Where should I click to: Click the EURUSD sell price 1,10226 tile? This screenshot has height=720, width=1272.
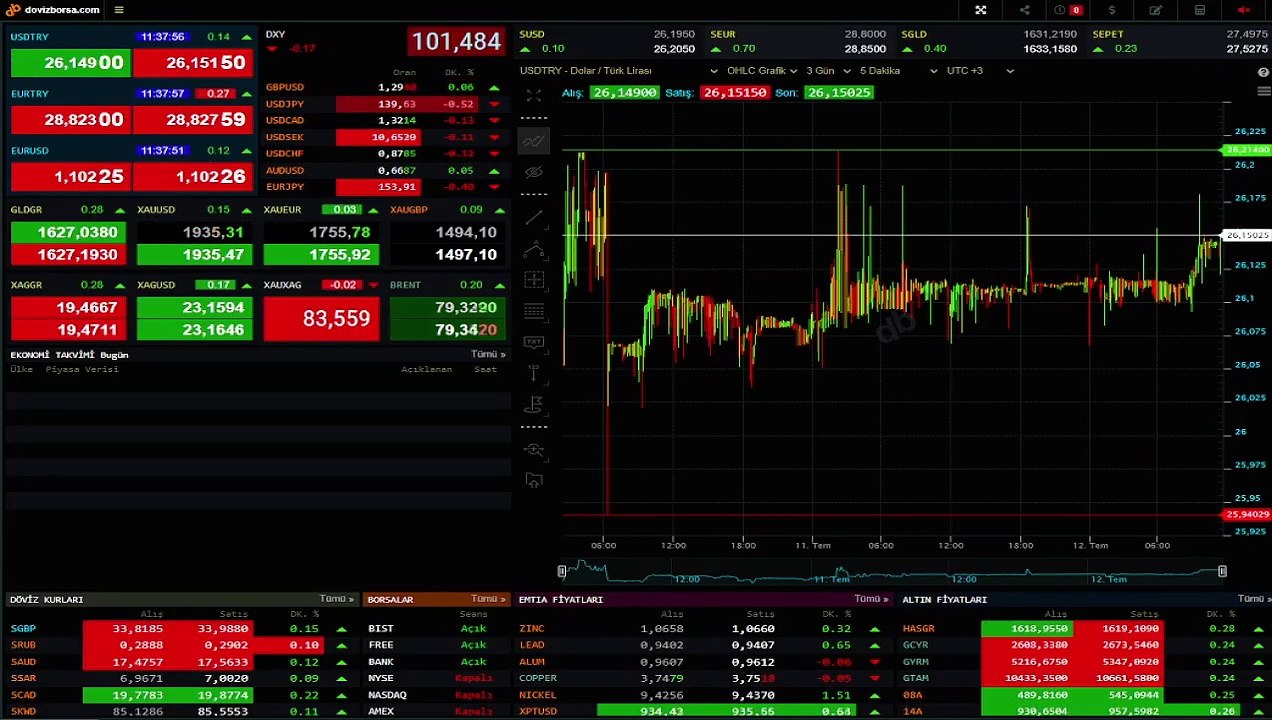coord(193,177)
